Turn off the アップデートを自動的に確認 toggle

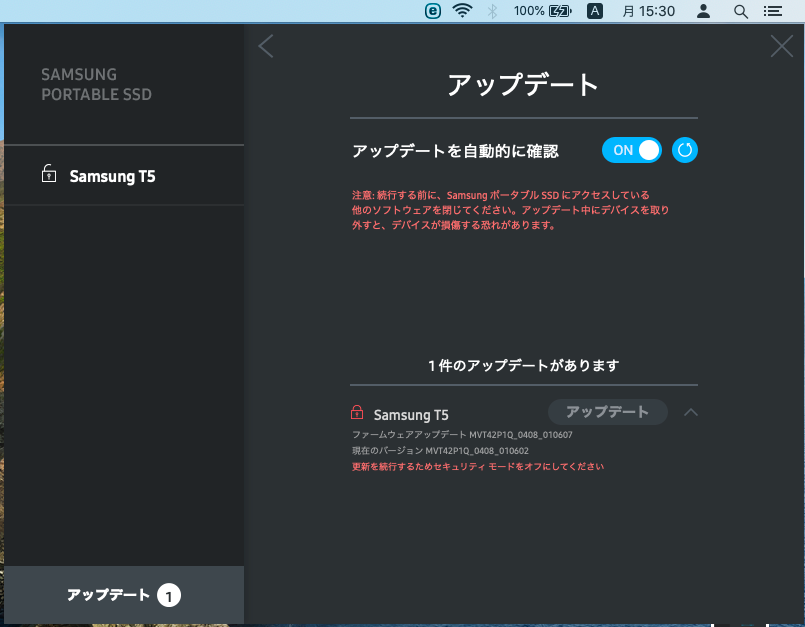click(x=632, y=150)
